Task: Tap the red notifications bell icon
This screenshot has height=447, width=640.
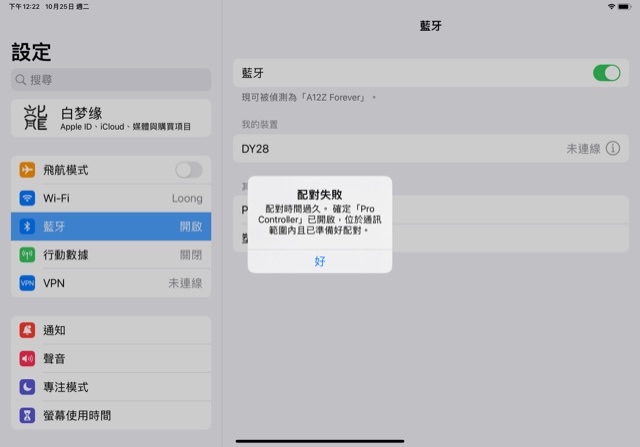Action: coord(27,330)
